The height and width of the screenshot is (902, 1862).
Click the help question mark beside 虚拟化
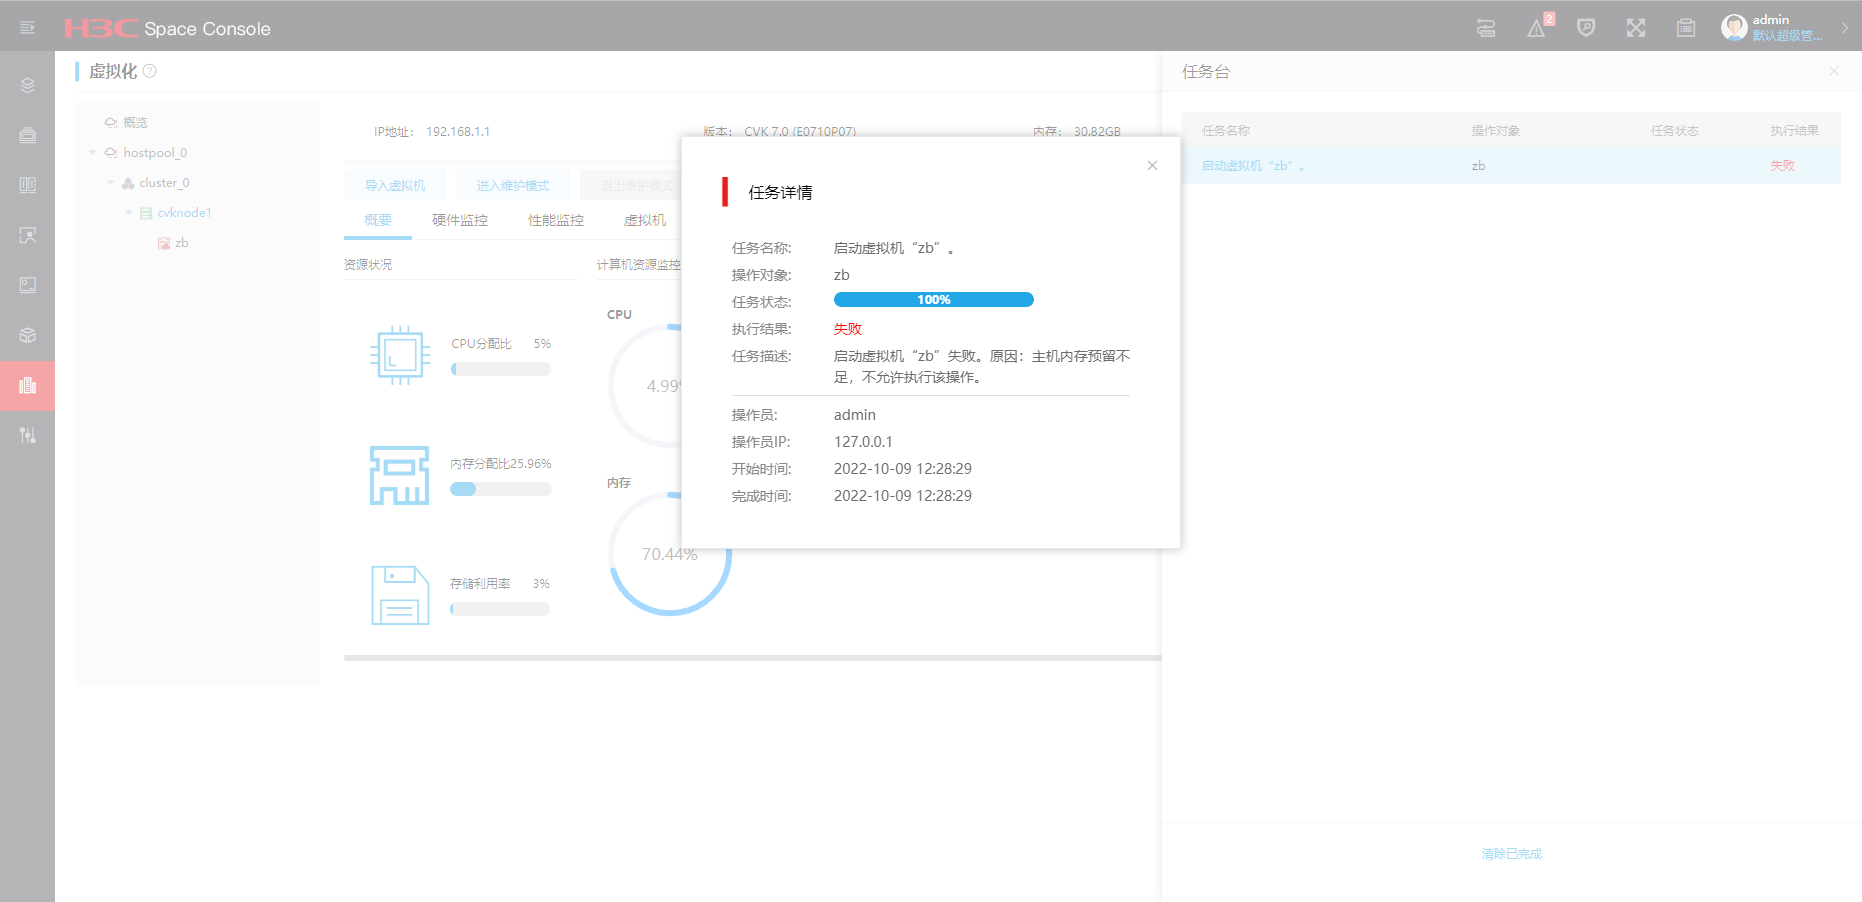point(150,71)
